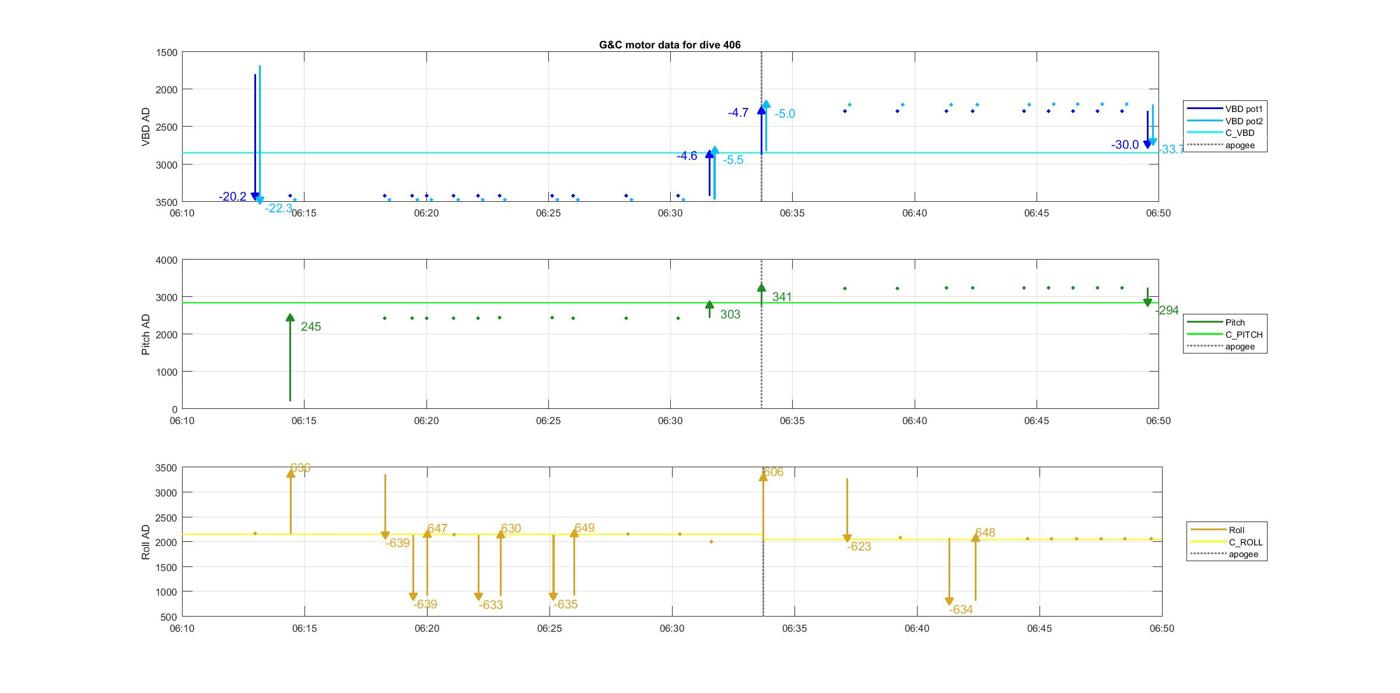Click the '-4.6' VBD data label
The width and height of the screenshot is (1400, 693).
point(687,156)
